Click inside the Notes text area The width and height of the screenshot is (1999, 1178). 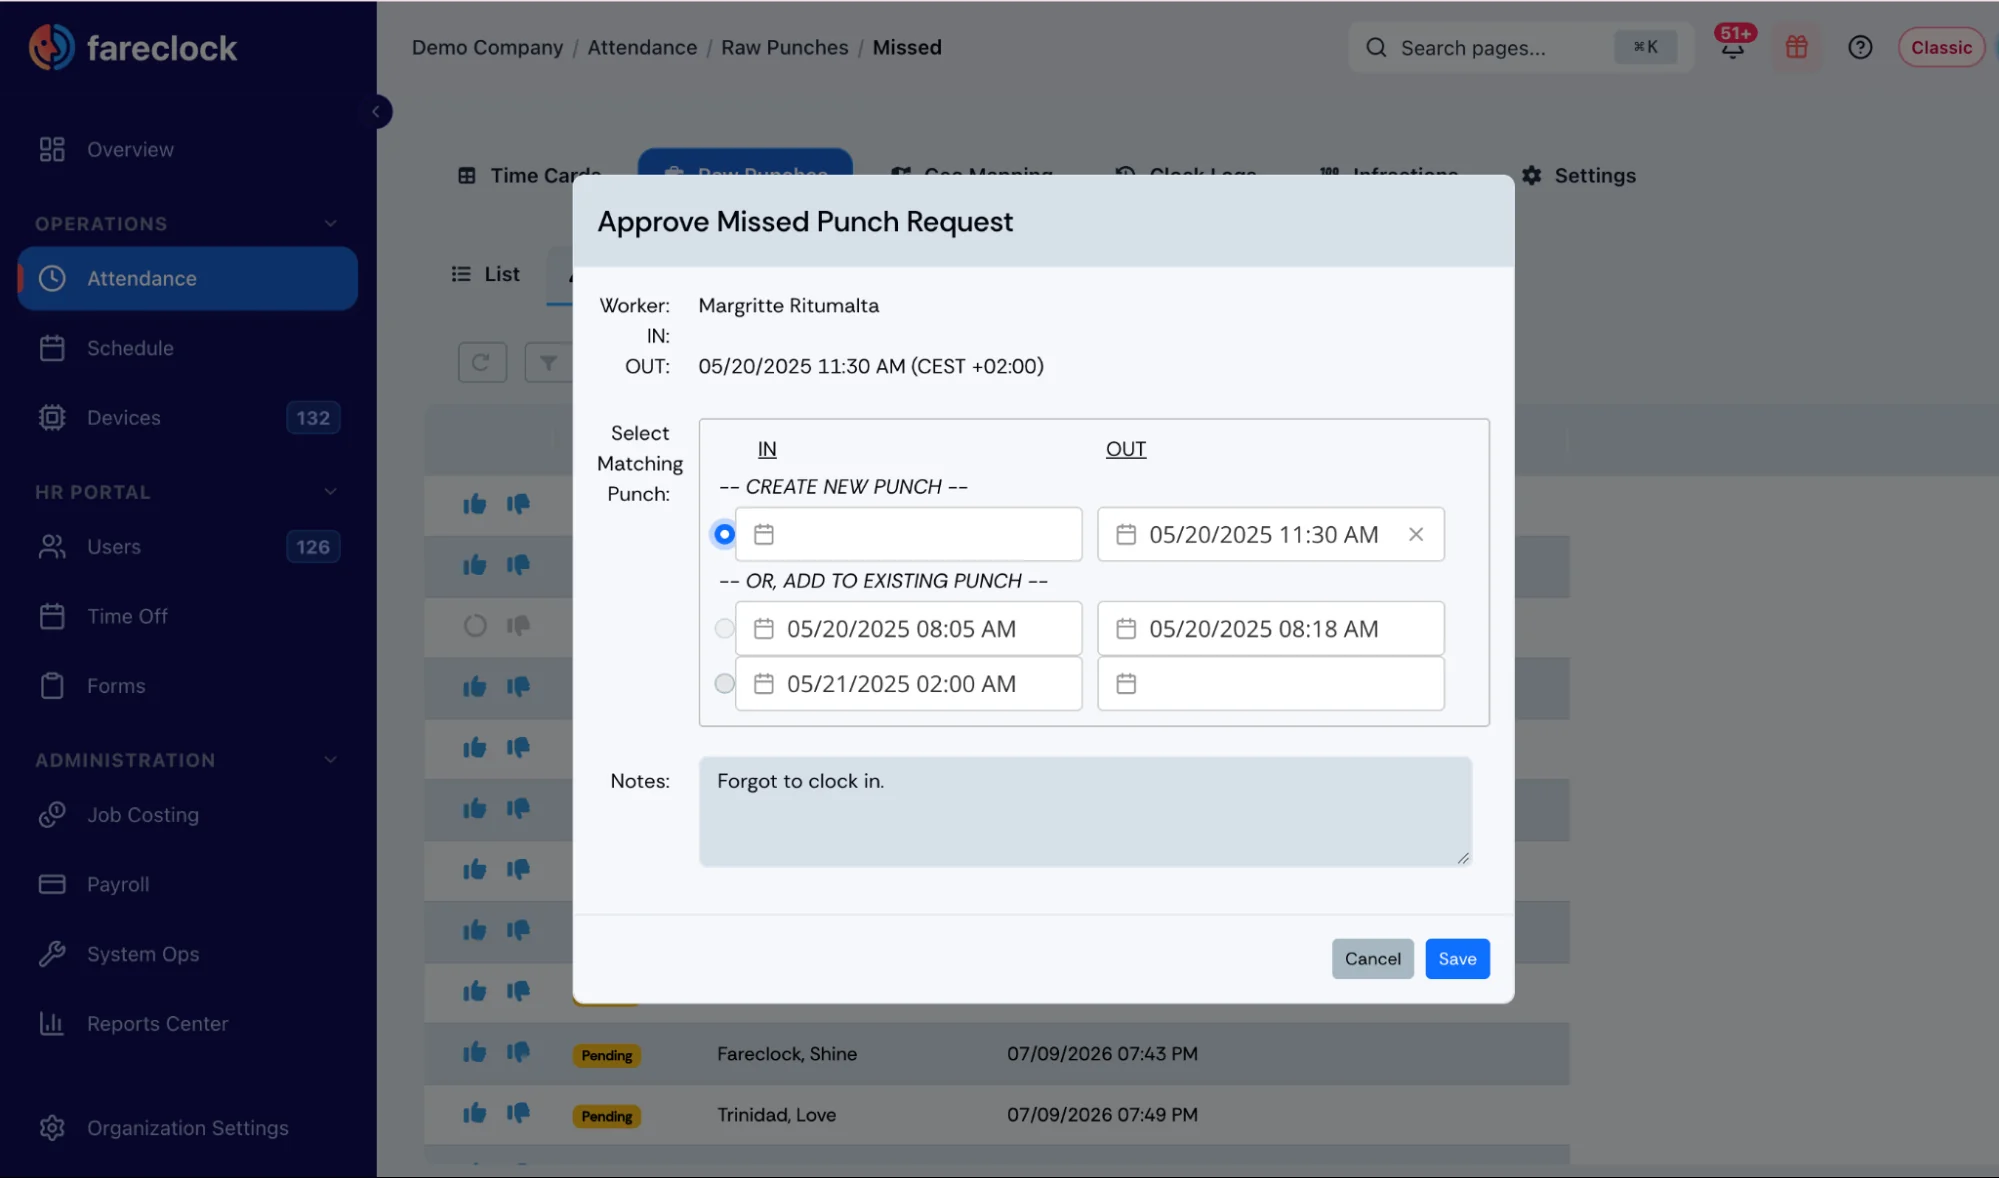pyautogui.click(x=1085, y=811)
